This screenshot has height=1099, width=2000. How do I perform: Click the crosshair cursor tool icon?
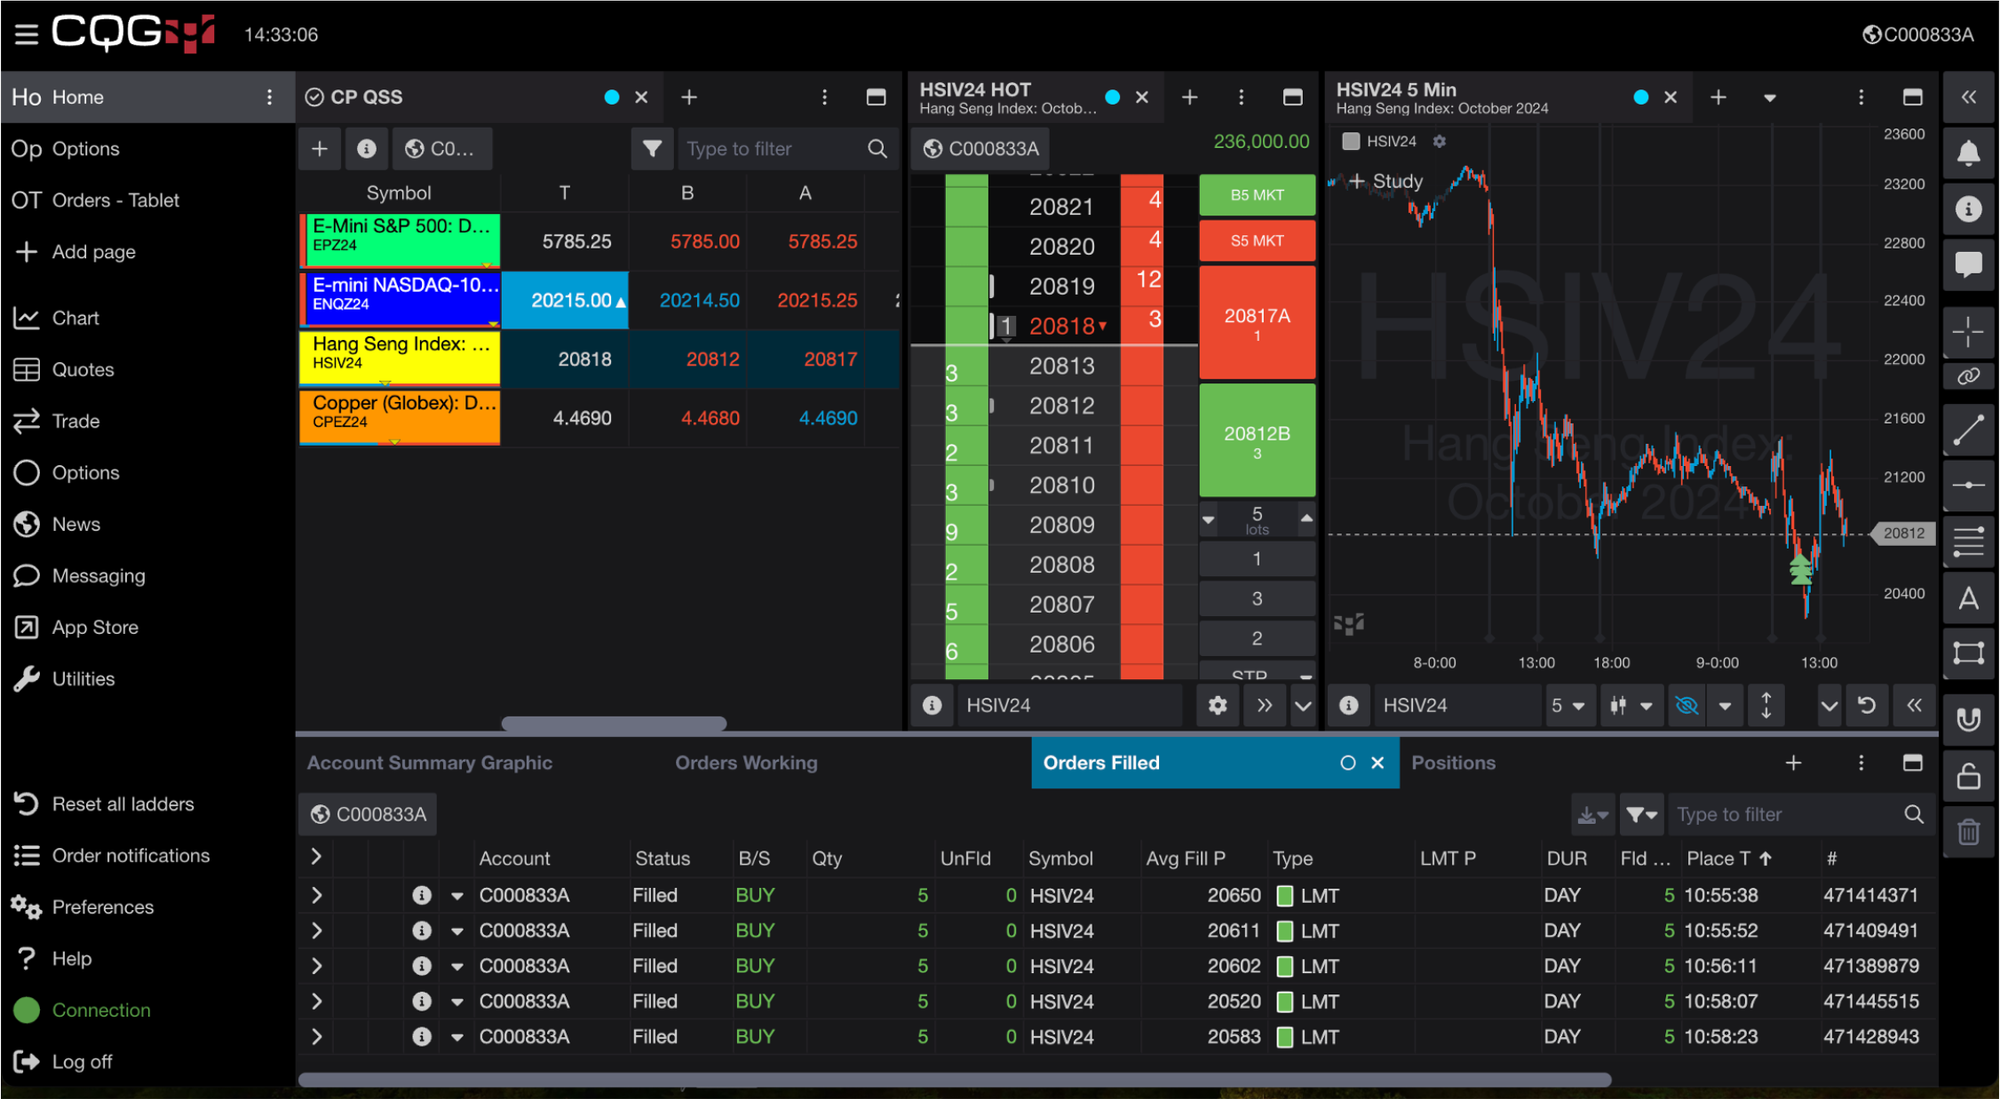(x=1968, y=331)
